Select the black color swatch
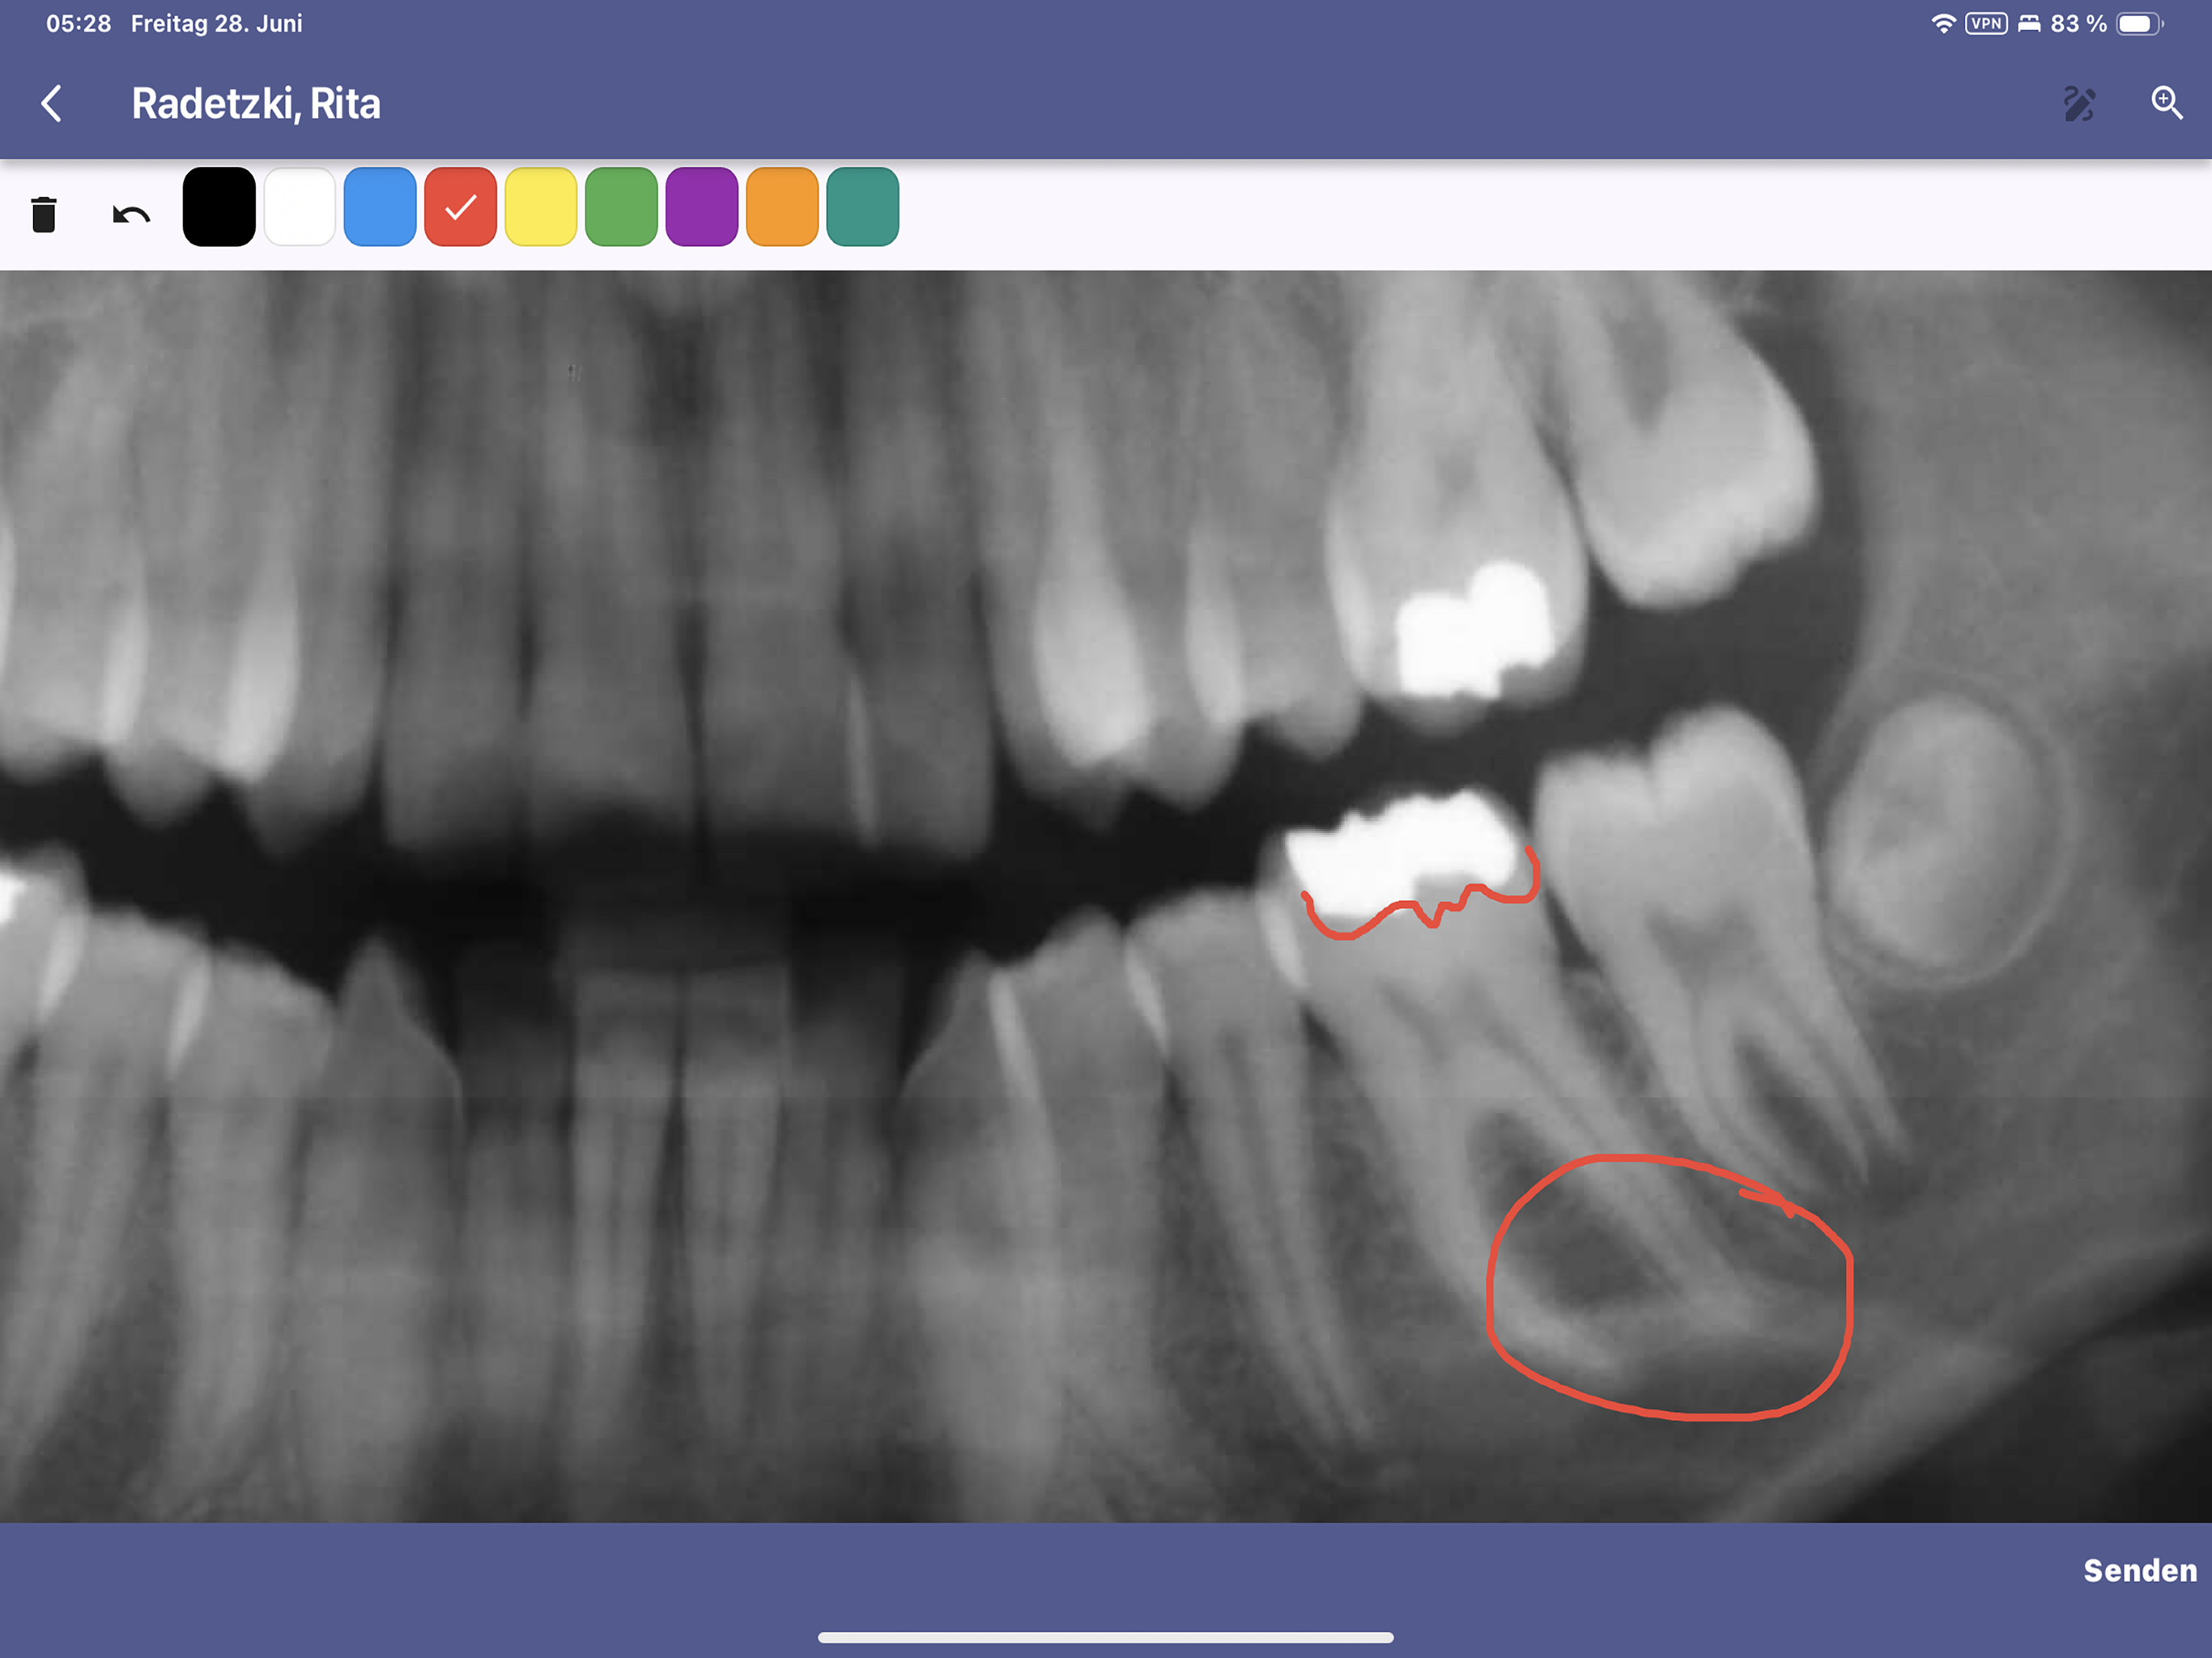The image size is (2212, 1658). click(x=219, y=207)
